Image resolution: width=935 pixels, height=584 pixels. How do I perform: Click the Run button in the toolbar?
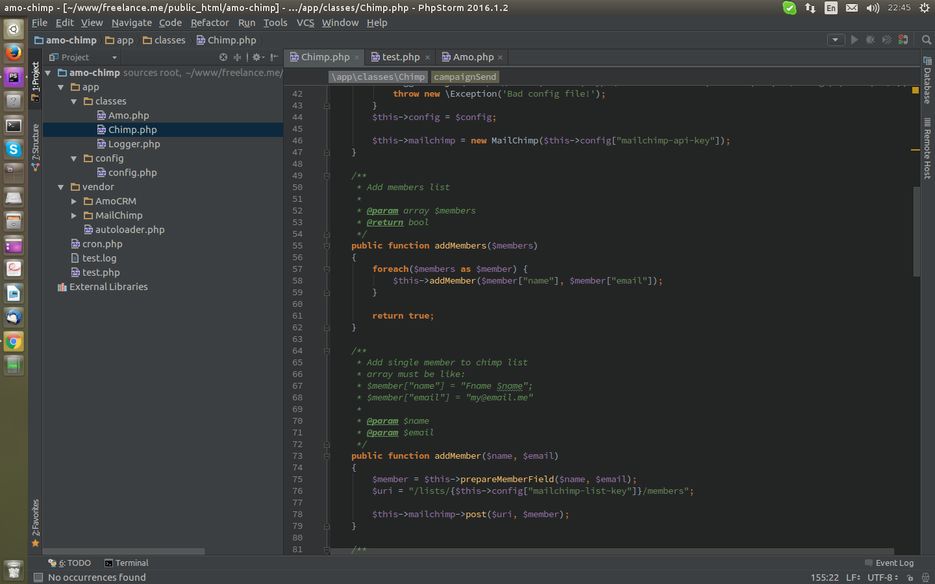pyautogui.click(x=854, y=39)
